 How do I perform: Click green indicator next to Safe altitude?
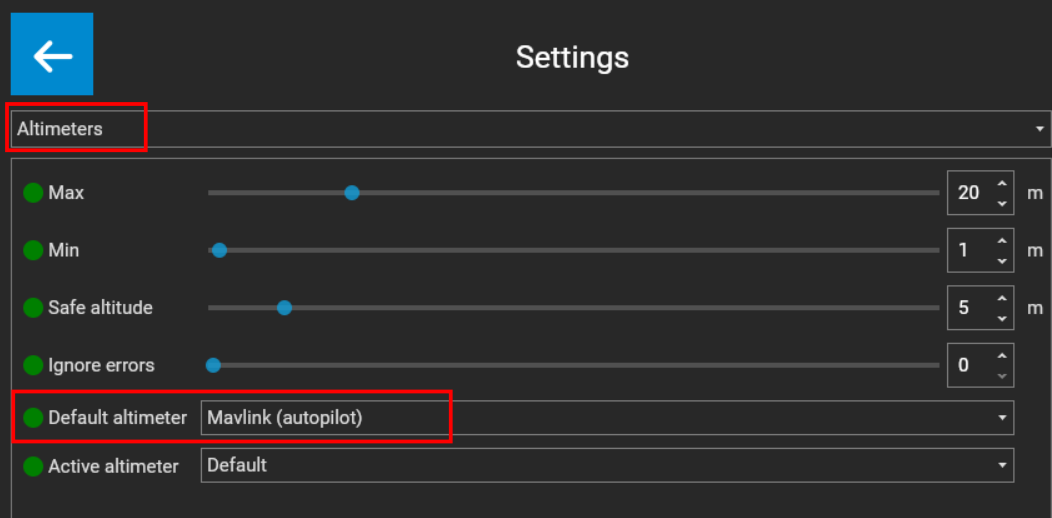pyautogui.click(x=33, y=308)
